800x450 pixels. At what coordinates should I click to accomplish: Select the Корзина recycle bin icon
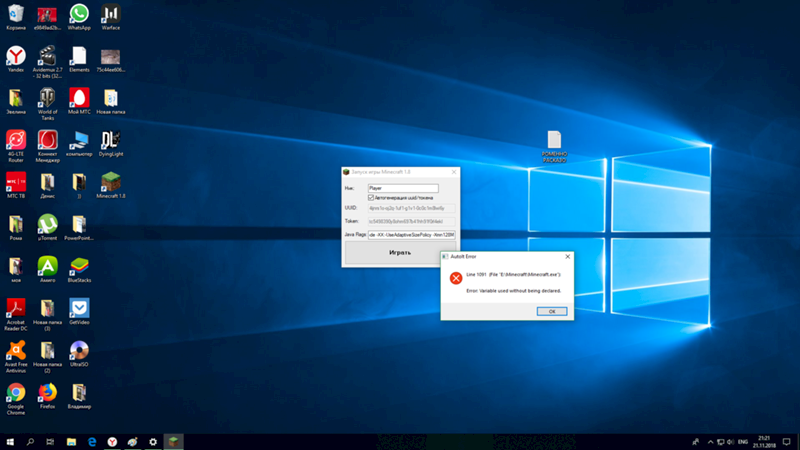coord(16,17)
